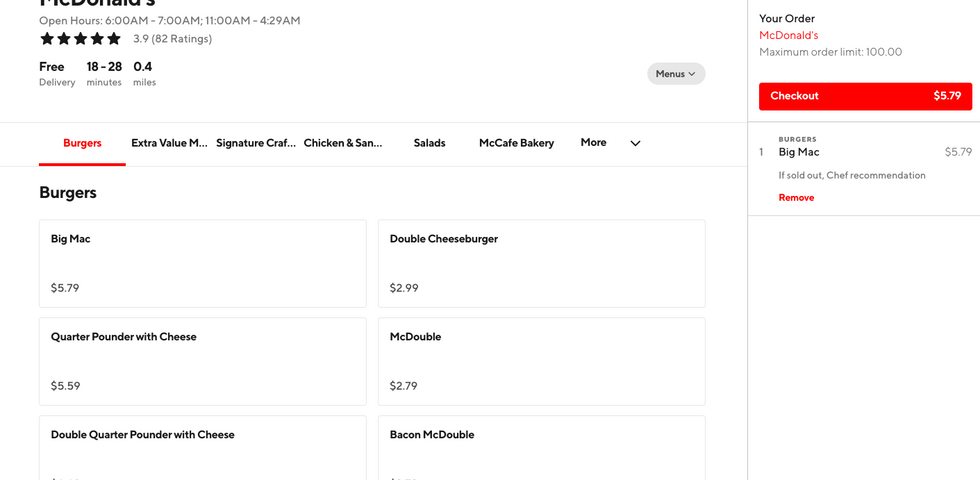The height and width of the screenshot is (480, 980).
Task: Choose the Bacon McDouble item
Action: click(x=541, y=448)
